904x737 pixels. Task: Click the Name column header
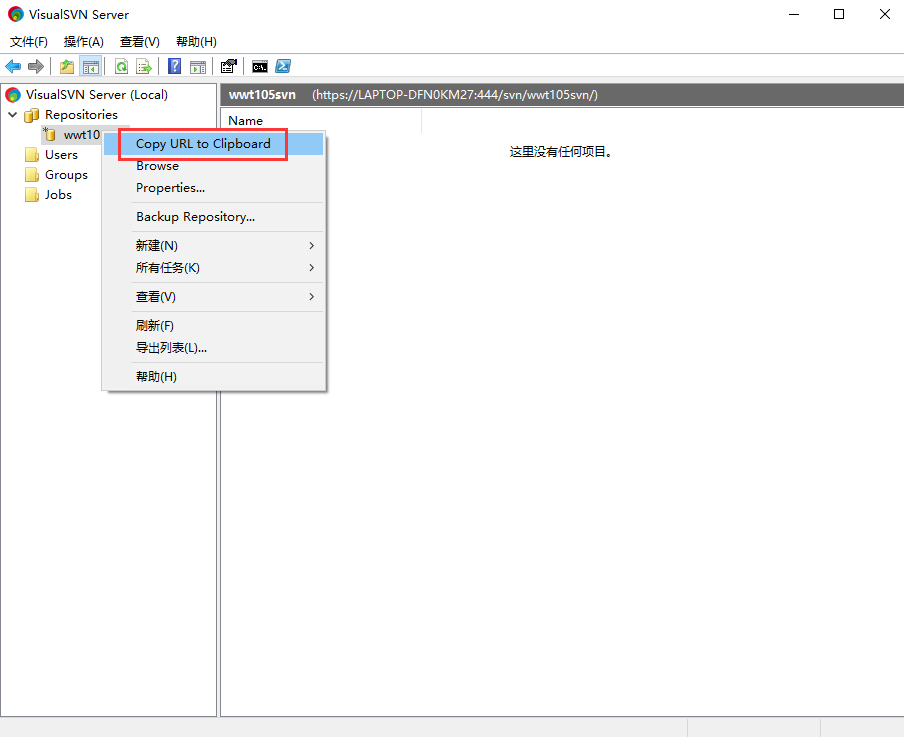[x=246, y=121]
